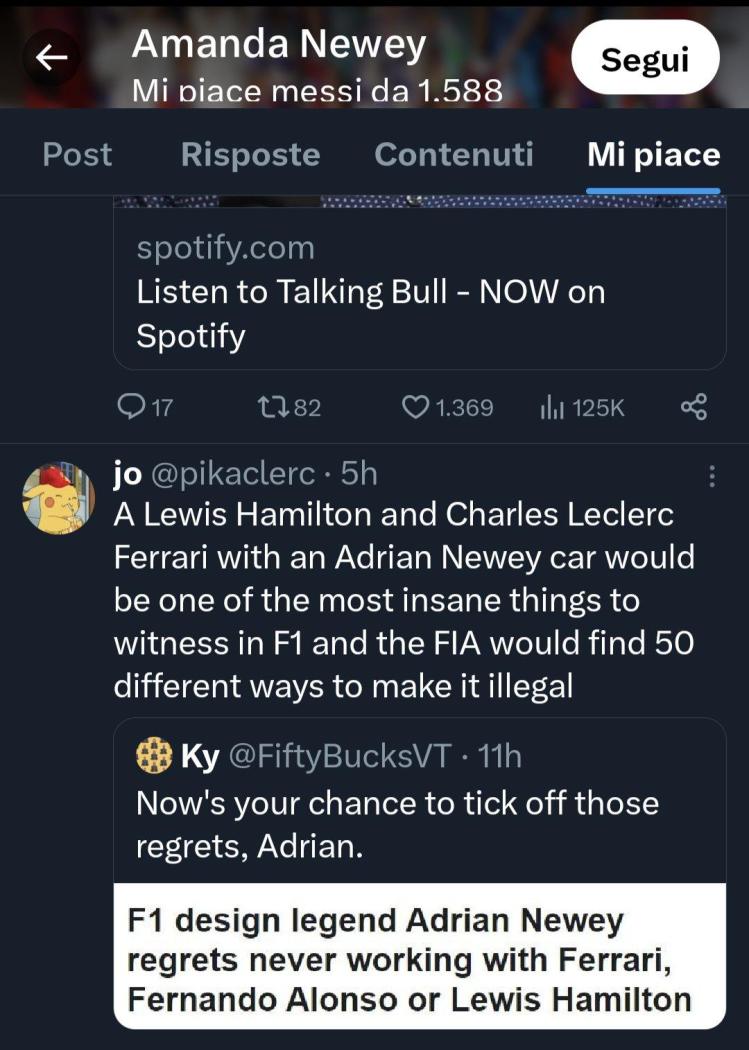Tap the share icon on Spotify post
The image size is (749, 1050).
[x=693, y=407]
